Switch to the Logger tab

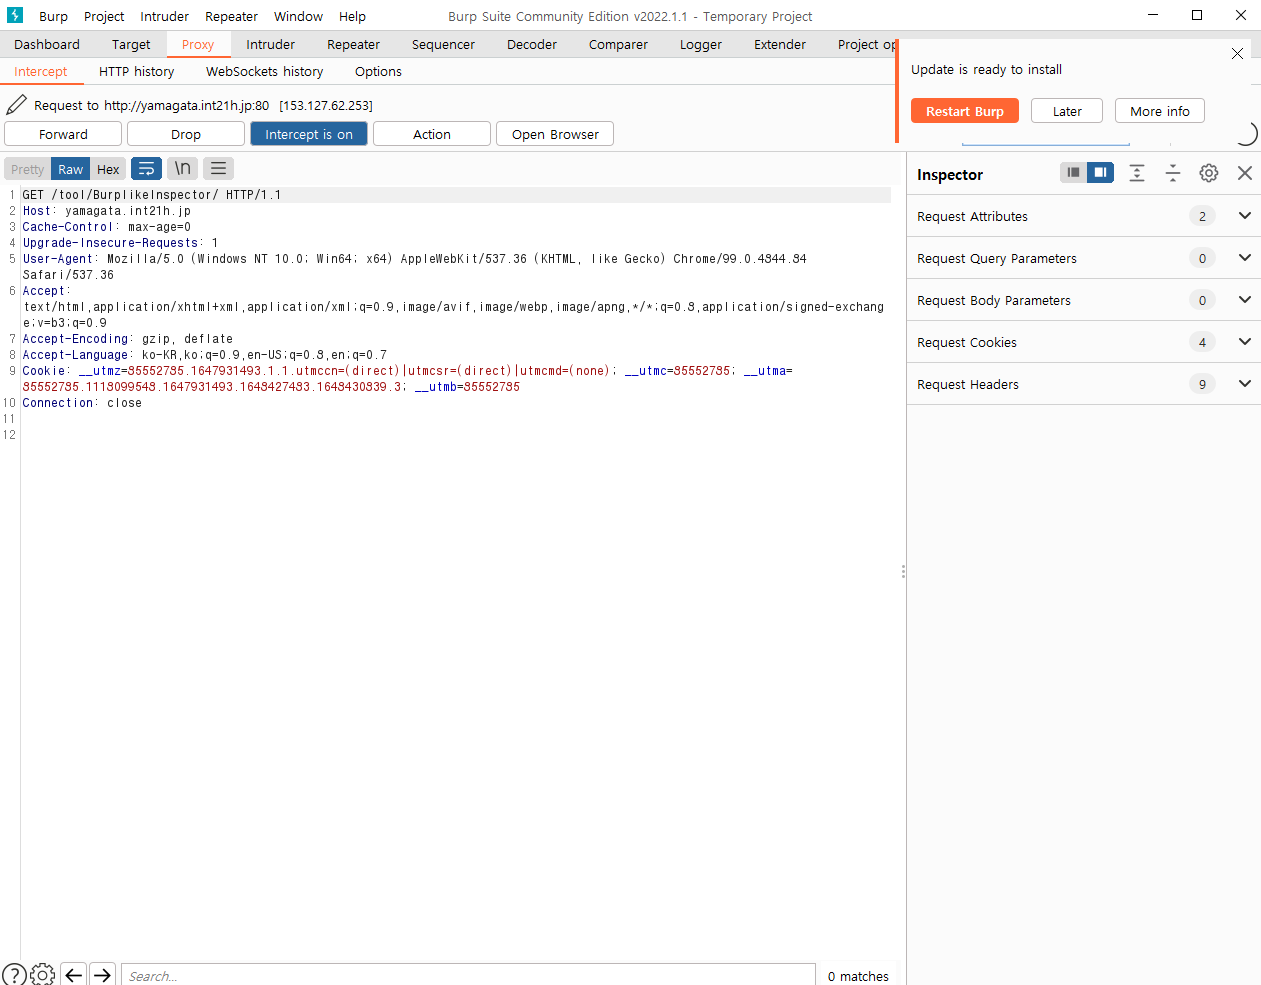[701, 44]
